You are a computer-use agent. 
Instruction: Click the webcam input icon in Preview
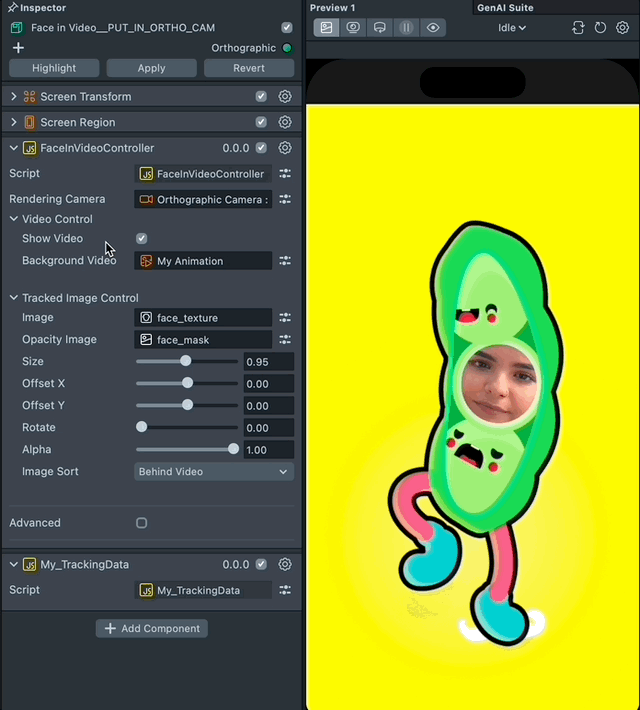coord(353,28)
